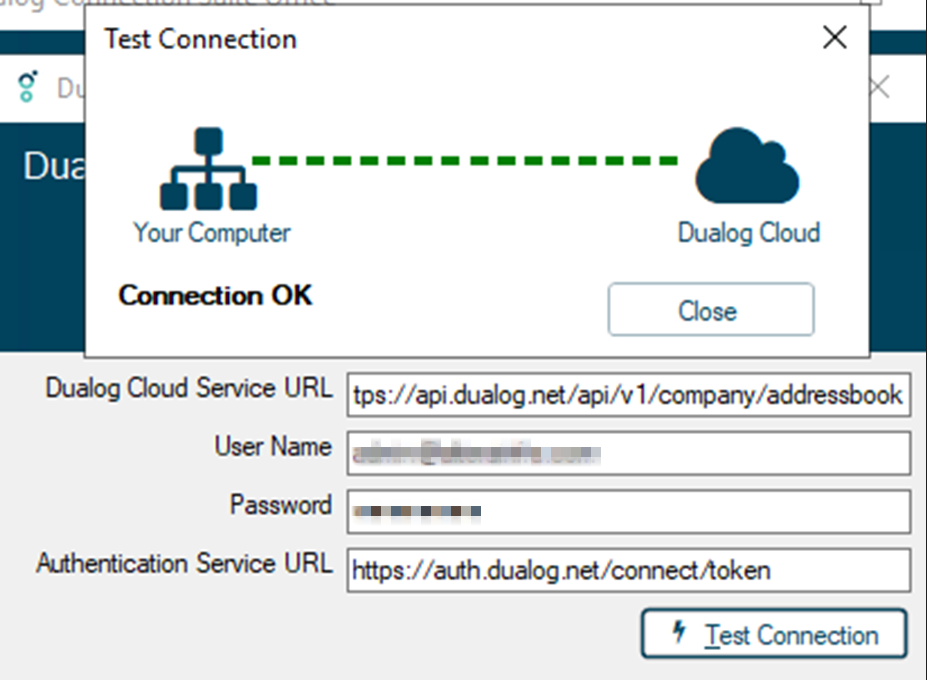This screenshot has height=680, width=927.
Task: Click the 'Your Computer' label
Action: 212,232
